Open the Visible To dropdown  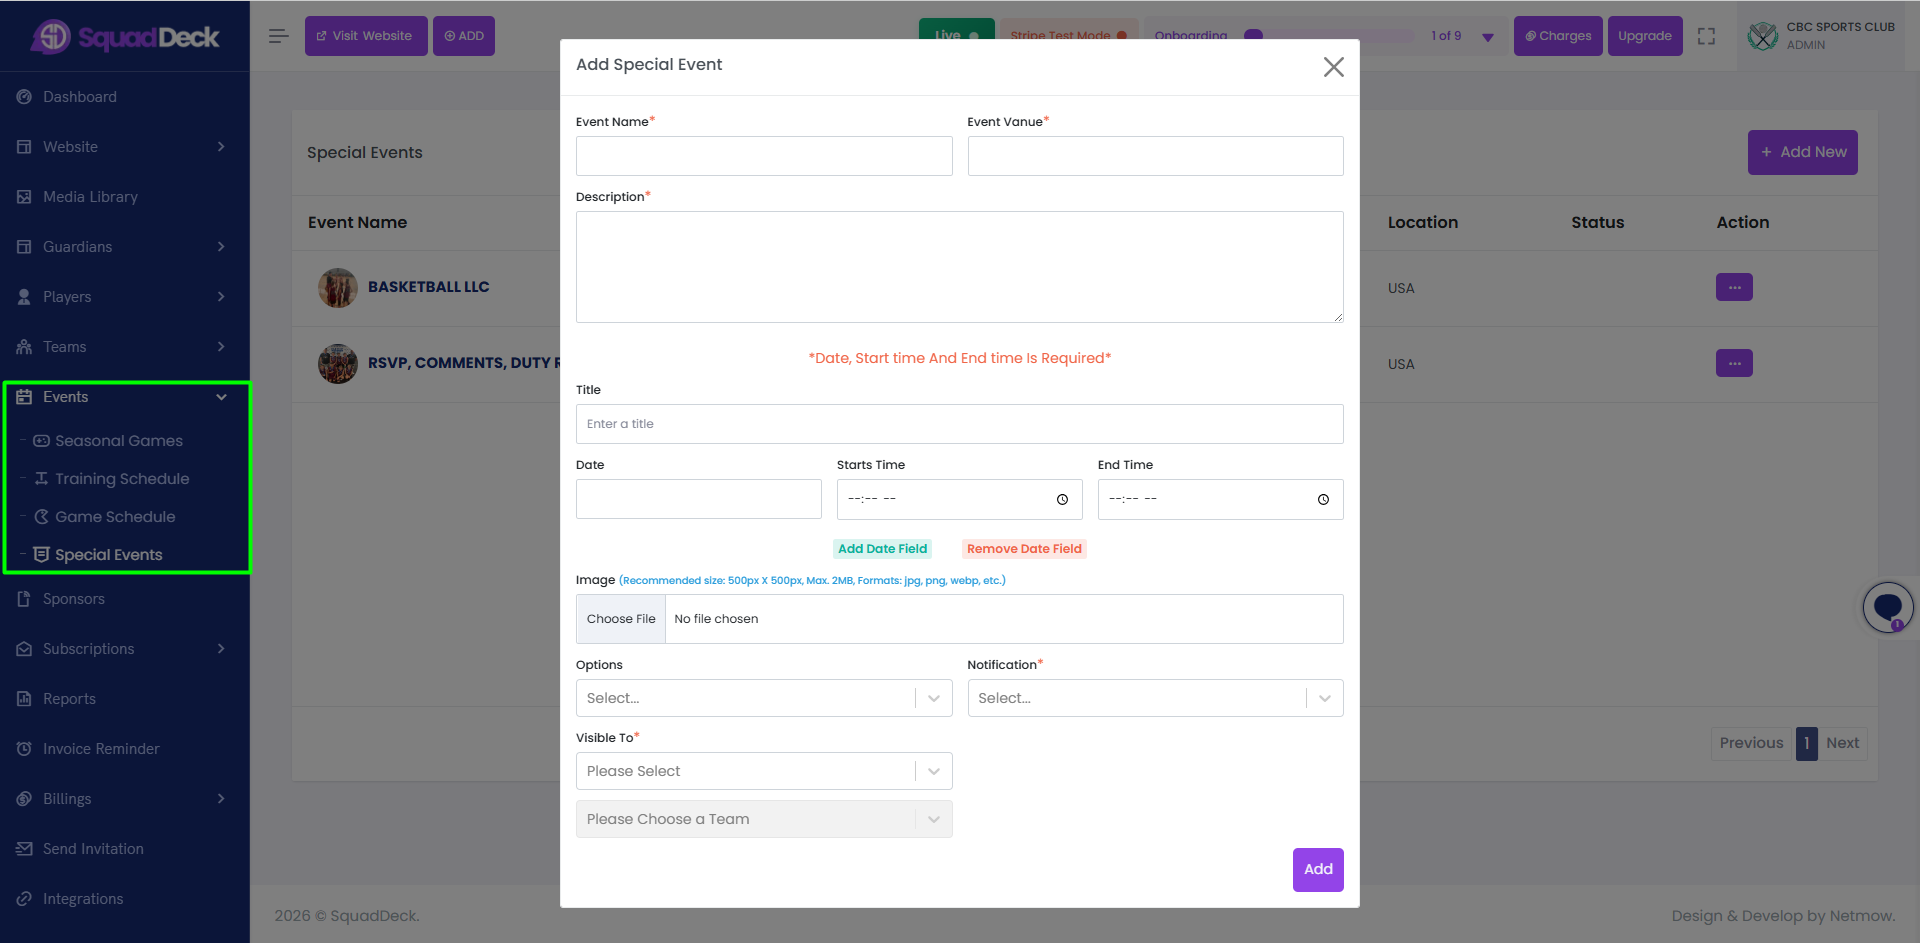click(764, 771)
